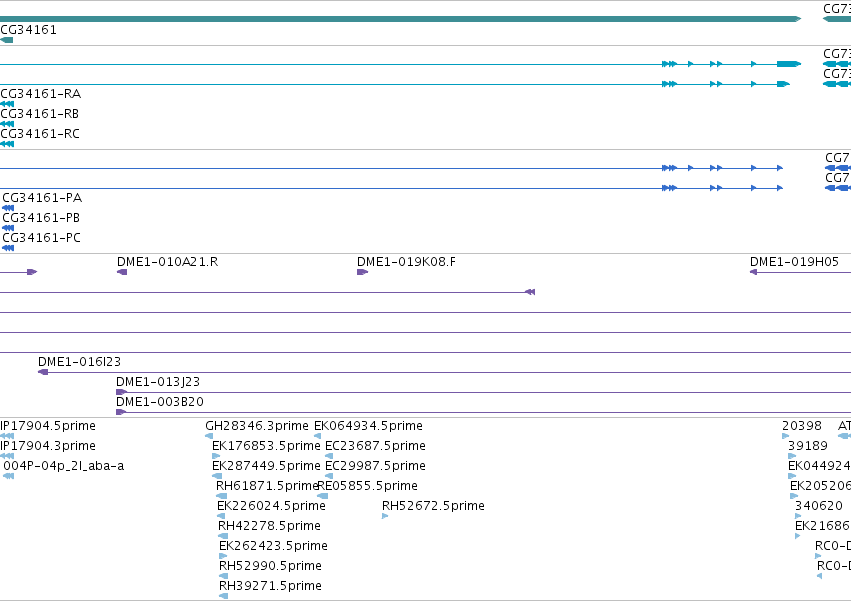The image size is (851, 601).
Task: Click the 004P-04p_2l_aba-a arrow glyph
Action: pyautogui.click(x=8, y=476)
